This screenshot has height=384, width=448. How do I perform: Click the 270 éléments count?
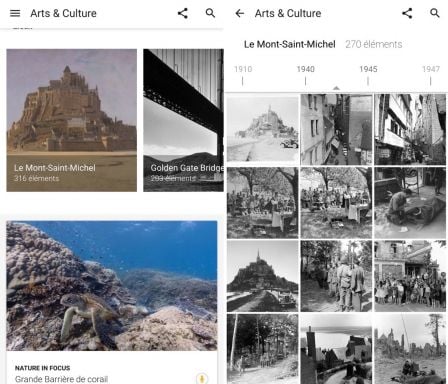374,44
